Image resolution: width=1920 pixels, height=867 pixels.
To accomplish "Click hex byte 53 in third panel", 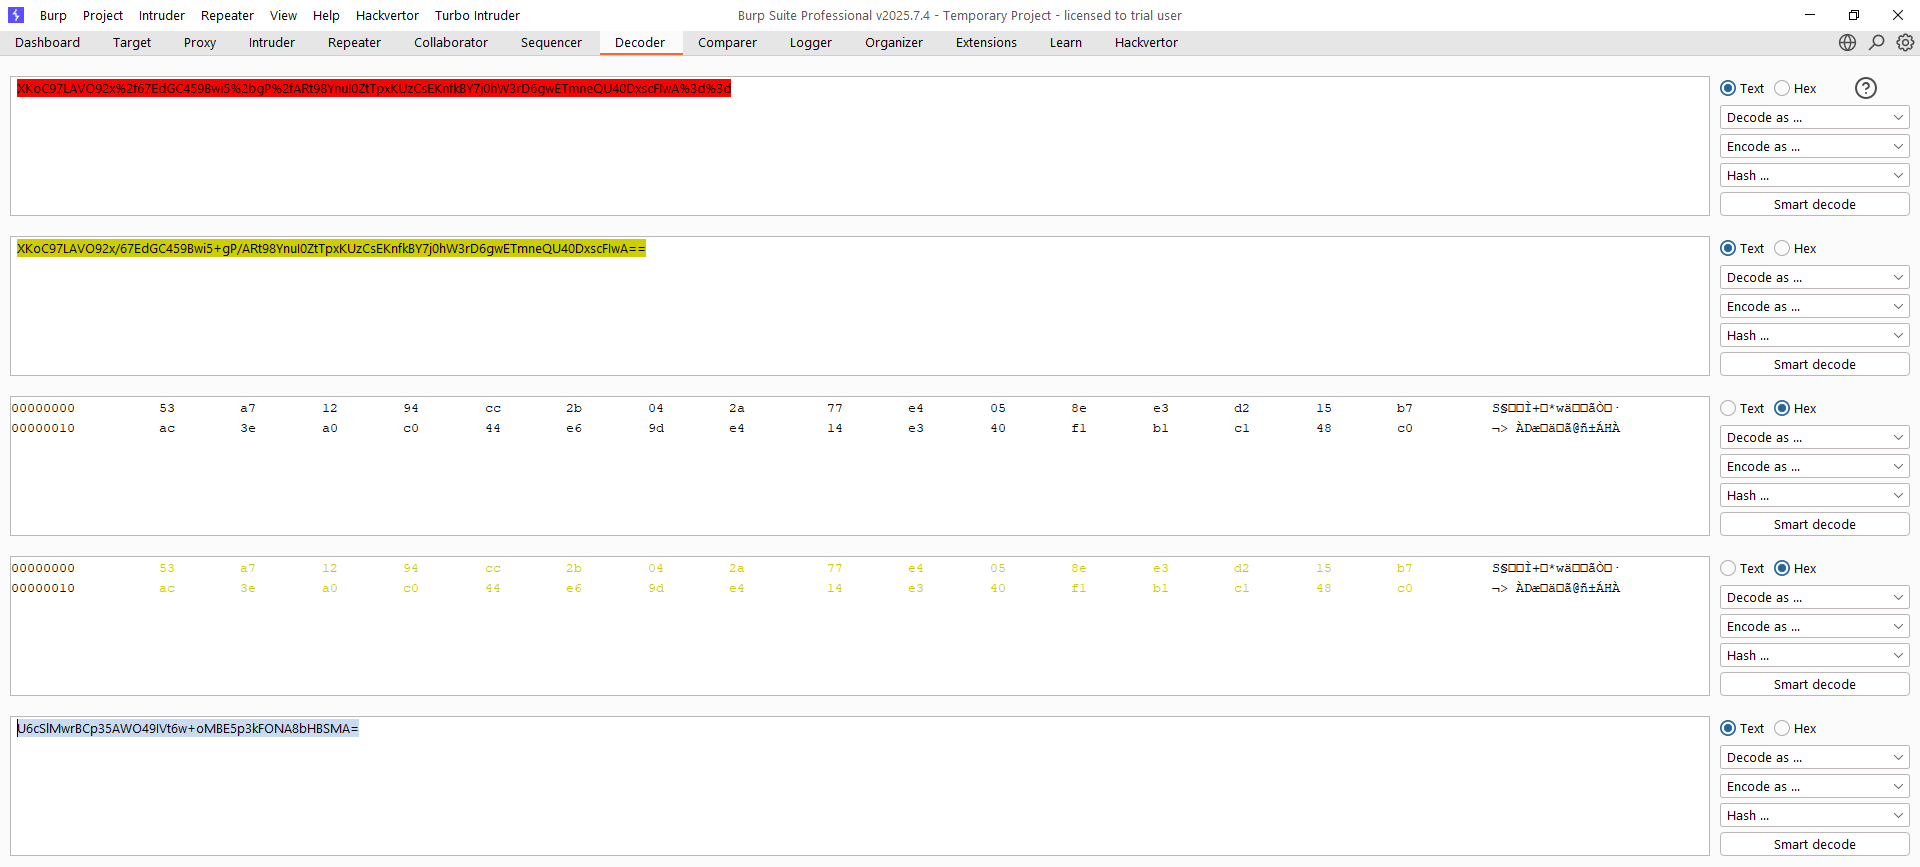I will click(x=167, y=408).
